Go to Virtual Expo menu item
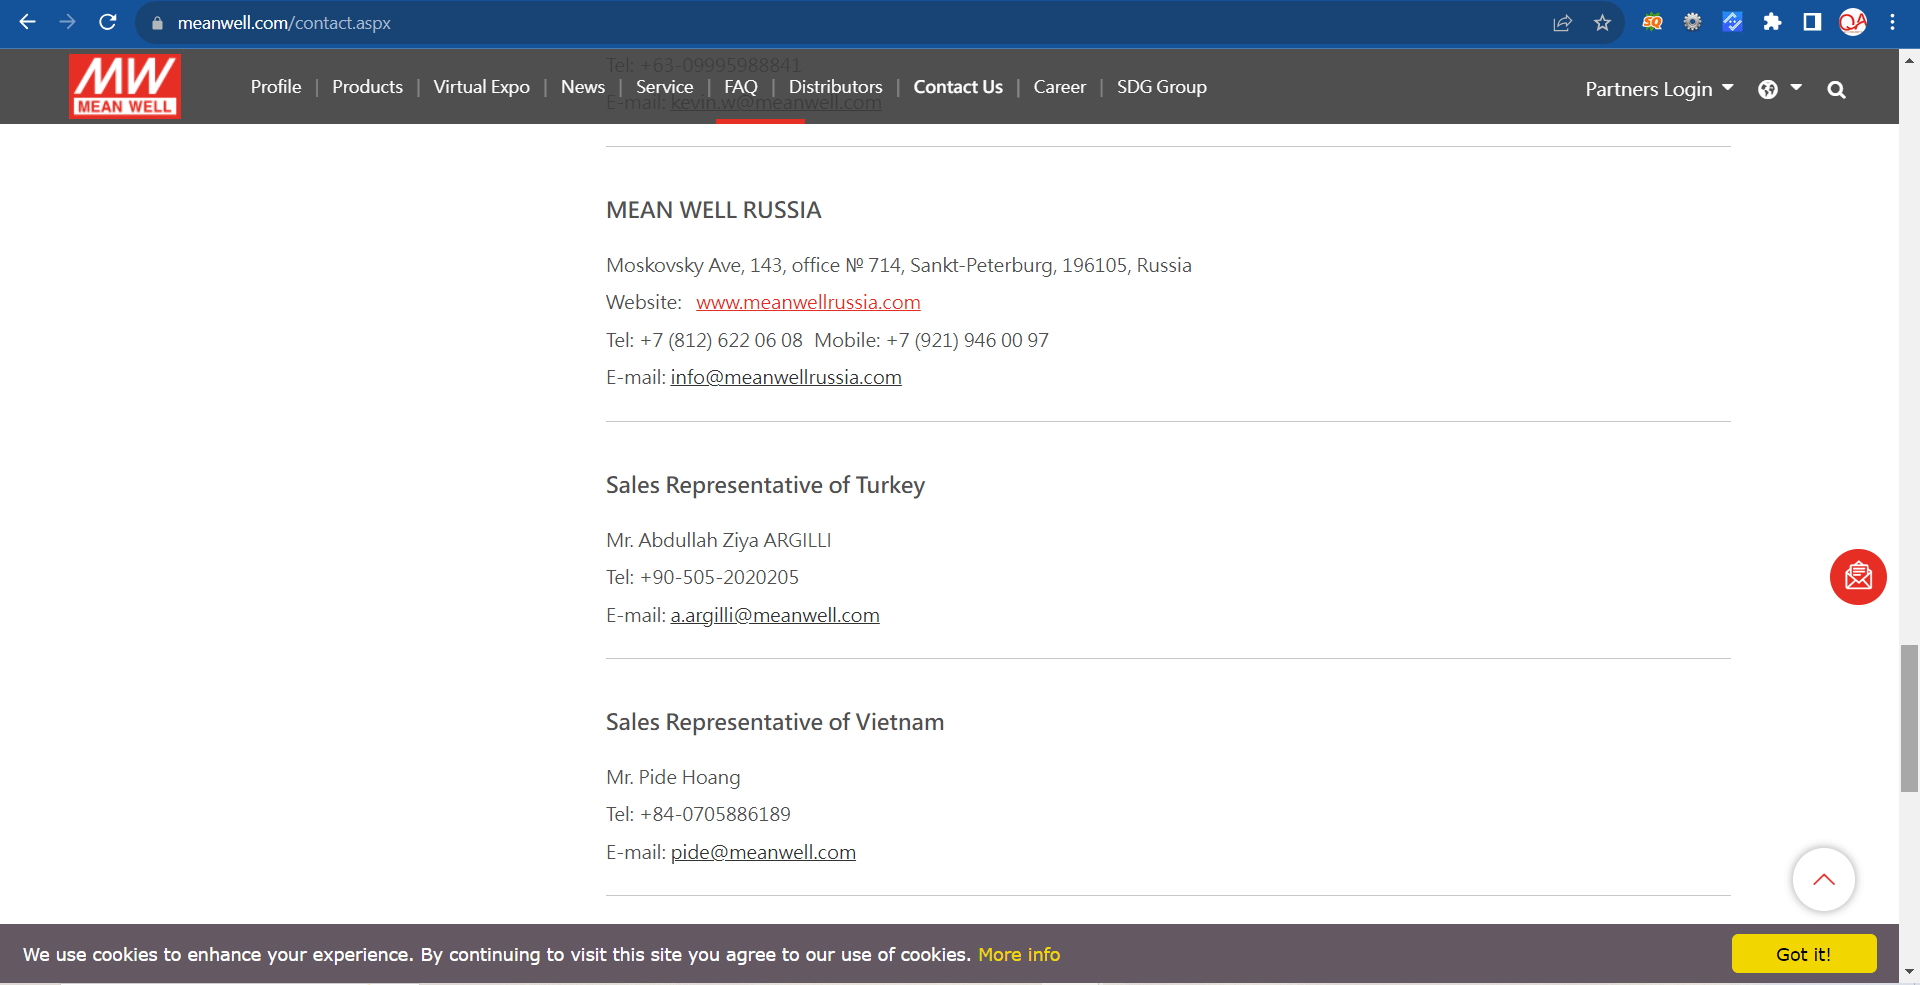The height and width of the screenshot is (985, 1920). [x=481, y=87]
